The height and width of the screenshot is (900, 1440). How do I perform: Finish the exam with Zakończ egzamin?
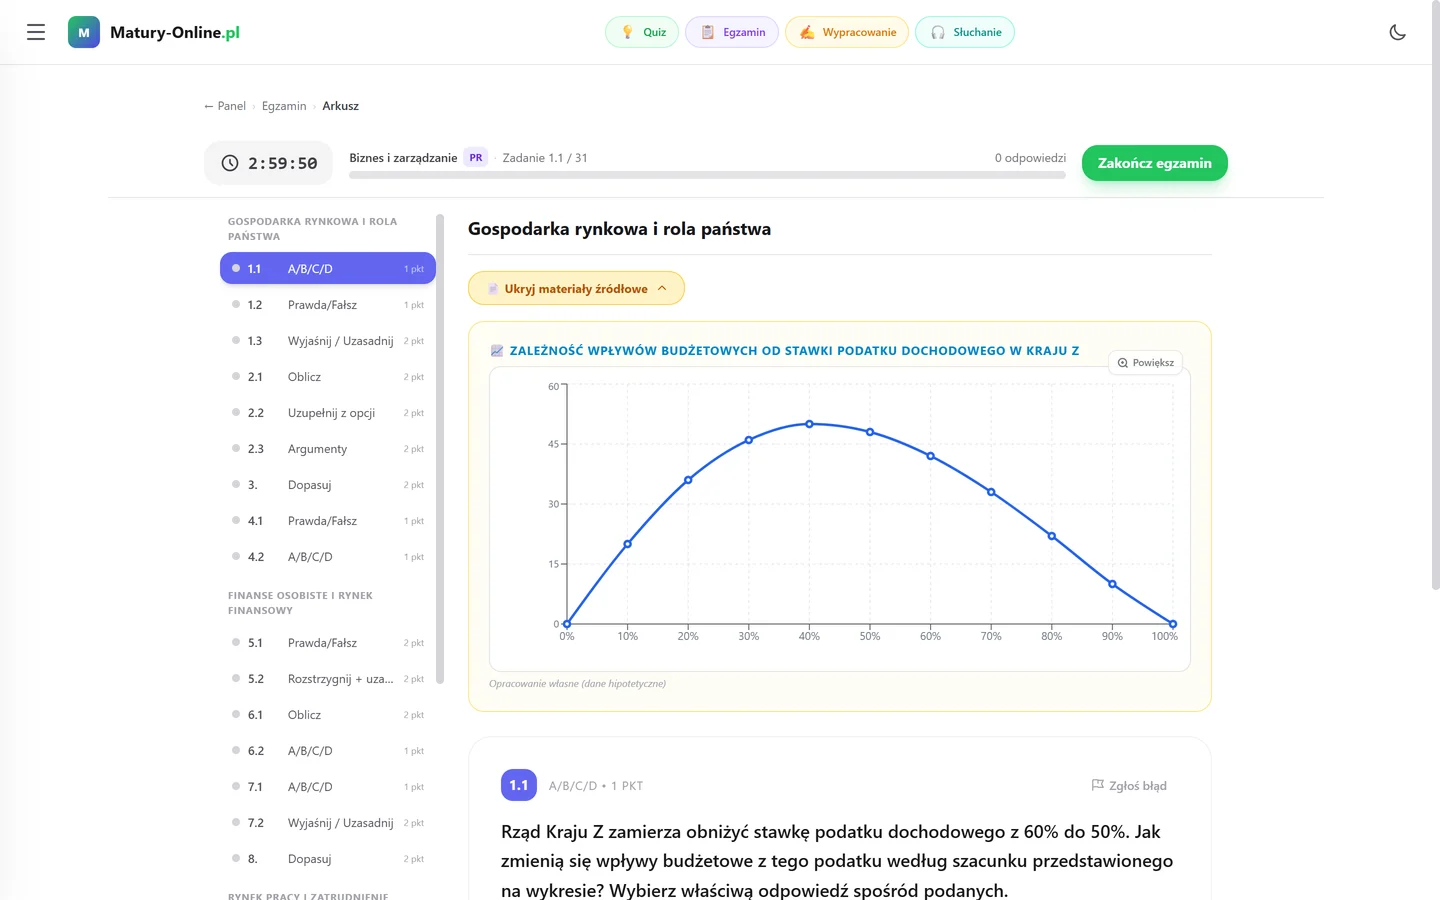tap(1155, 163)
